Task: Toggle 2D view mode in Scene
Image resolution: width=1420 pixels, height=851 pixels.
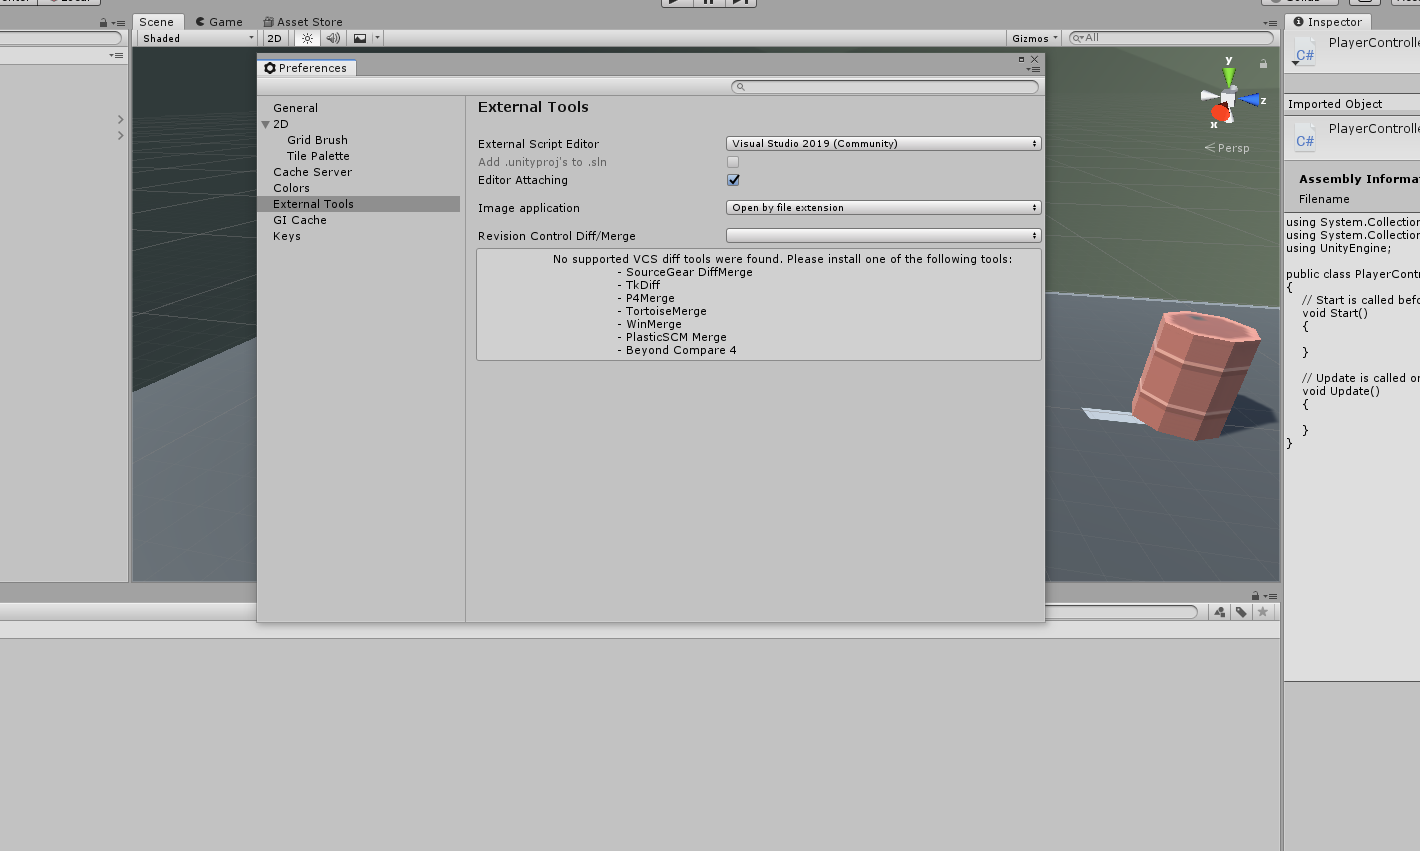Action: point(274,38)
